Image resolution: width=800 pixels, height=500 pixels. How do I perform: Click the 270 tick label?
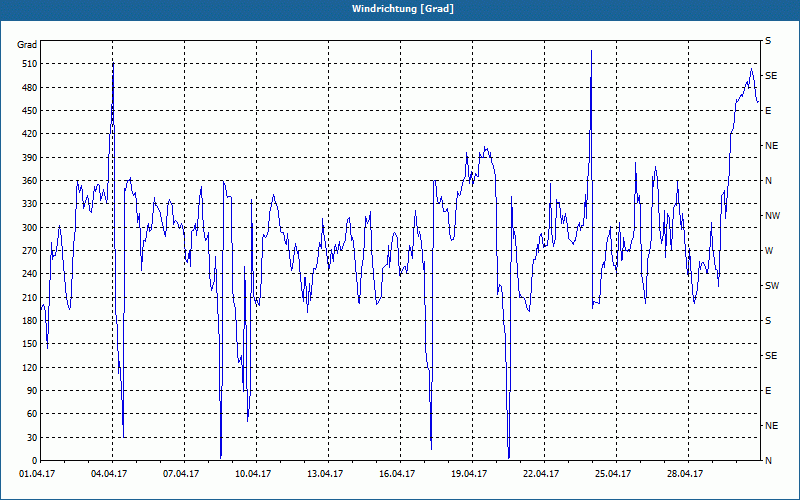pyautogui.click(x=30, y=251)
